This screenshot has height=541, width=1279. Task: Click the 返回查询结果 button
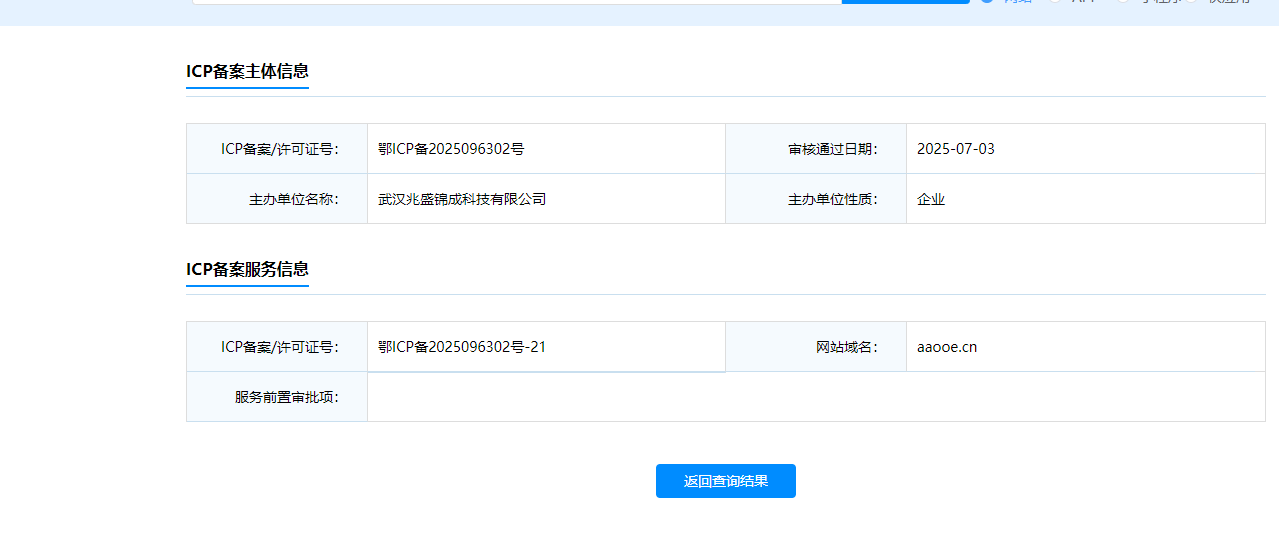coord(725,481)
